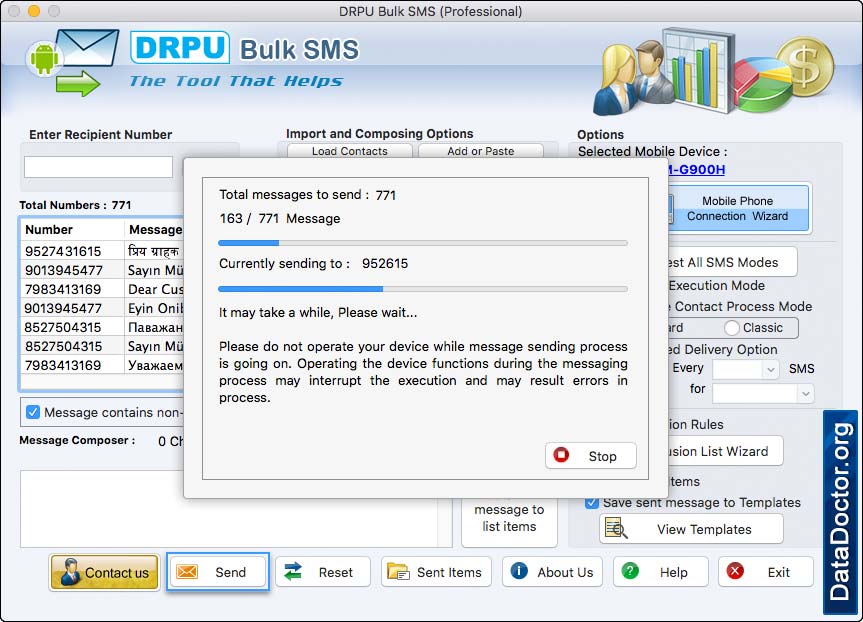Click the Help question mark icon
The image size is (863, 622).
click(630, 571)
